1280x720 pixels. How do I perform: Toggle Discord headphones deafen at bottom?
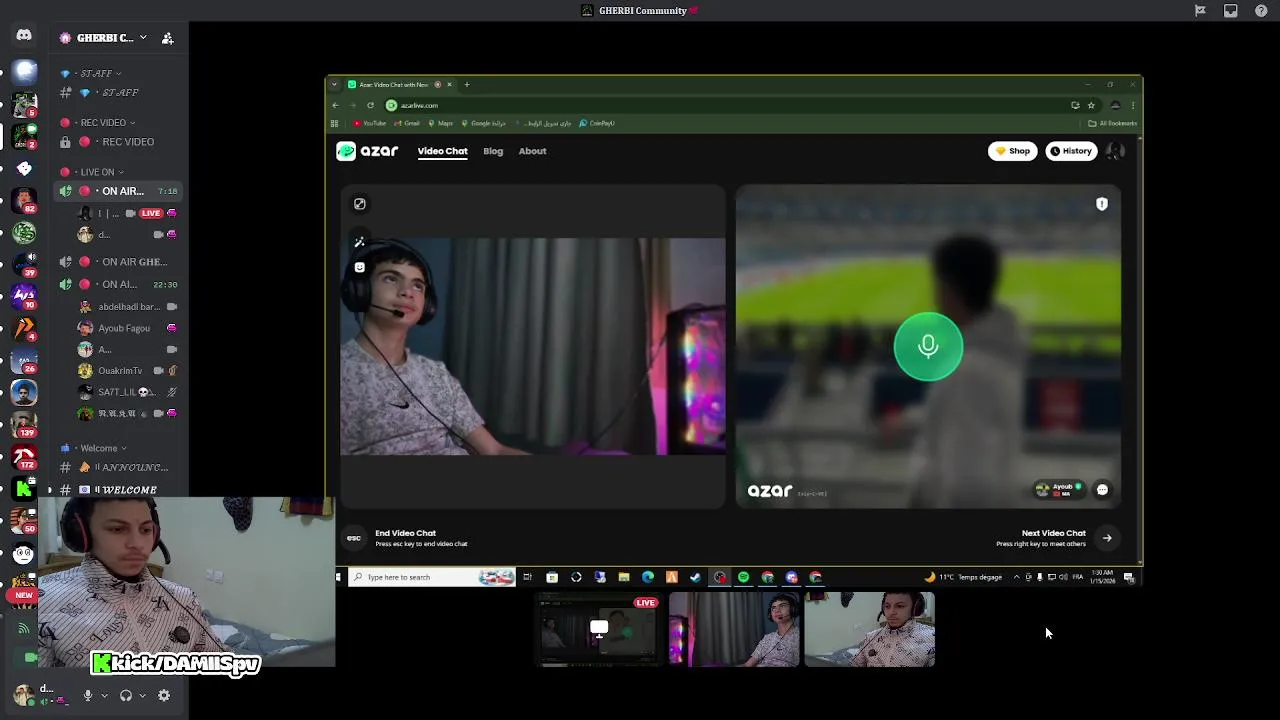pos(126,695)
